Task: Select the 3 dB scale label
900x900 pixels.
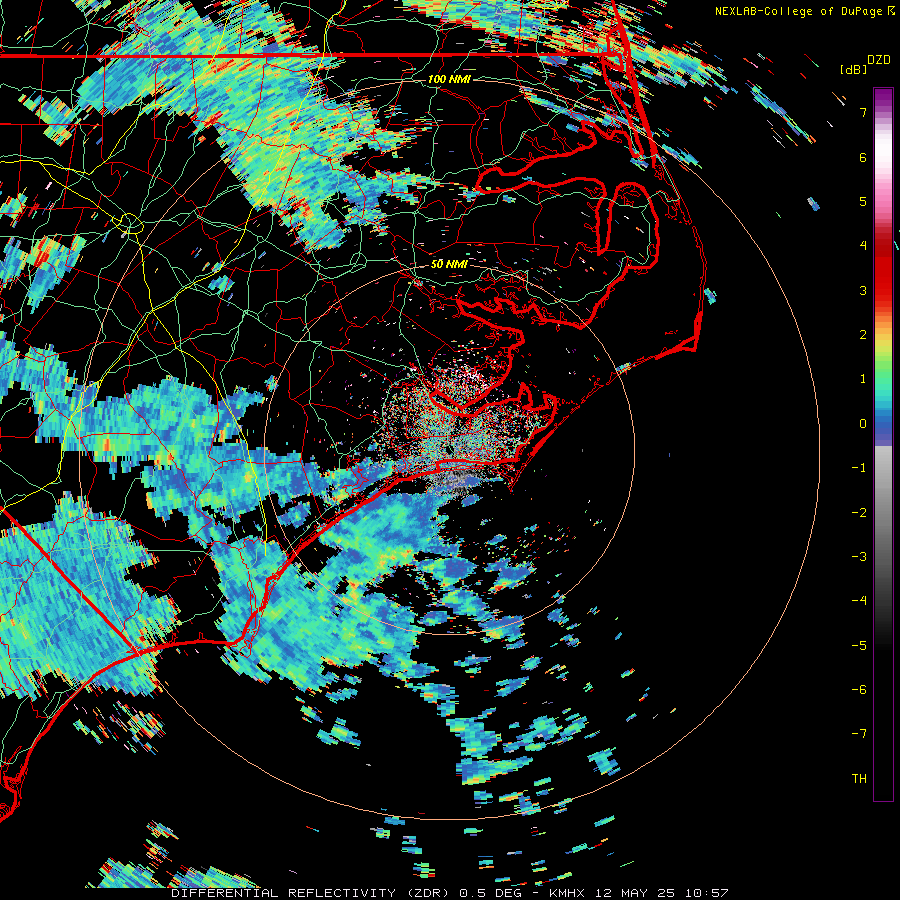Action: [x=863, y=290]
